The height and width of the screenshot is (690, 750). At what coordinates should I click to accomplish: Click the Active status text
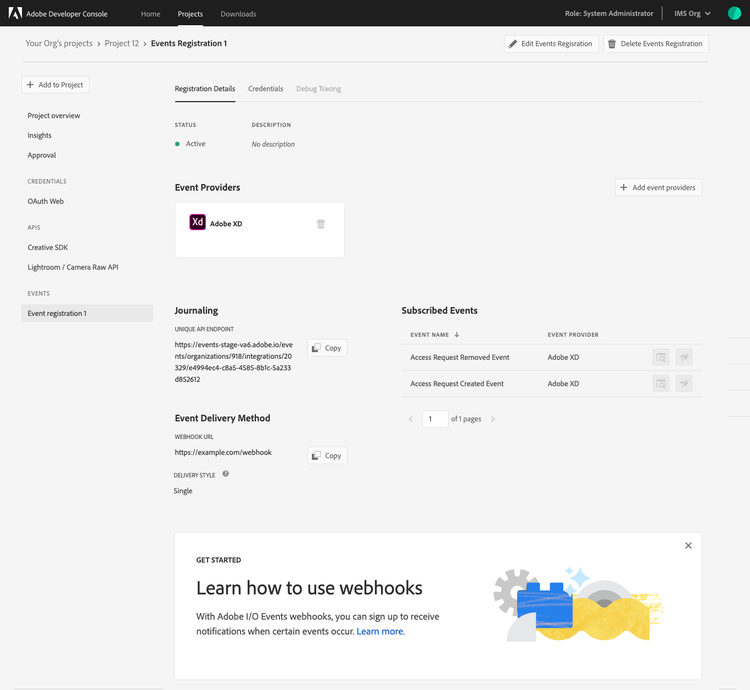[196, 144]
